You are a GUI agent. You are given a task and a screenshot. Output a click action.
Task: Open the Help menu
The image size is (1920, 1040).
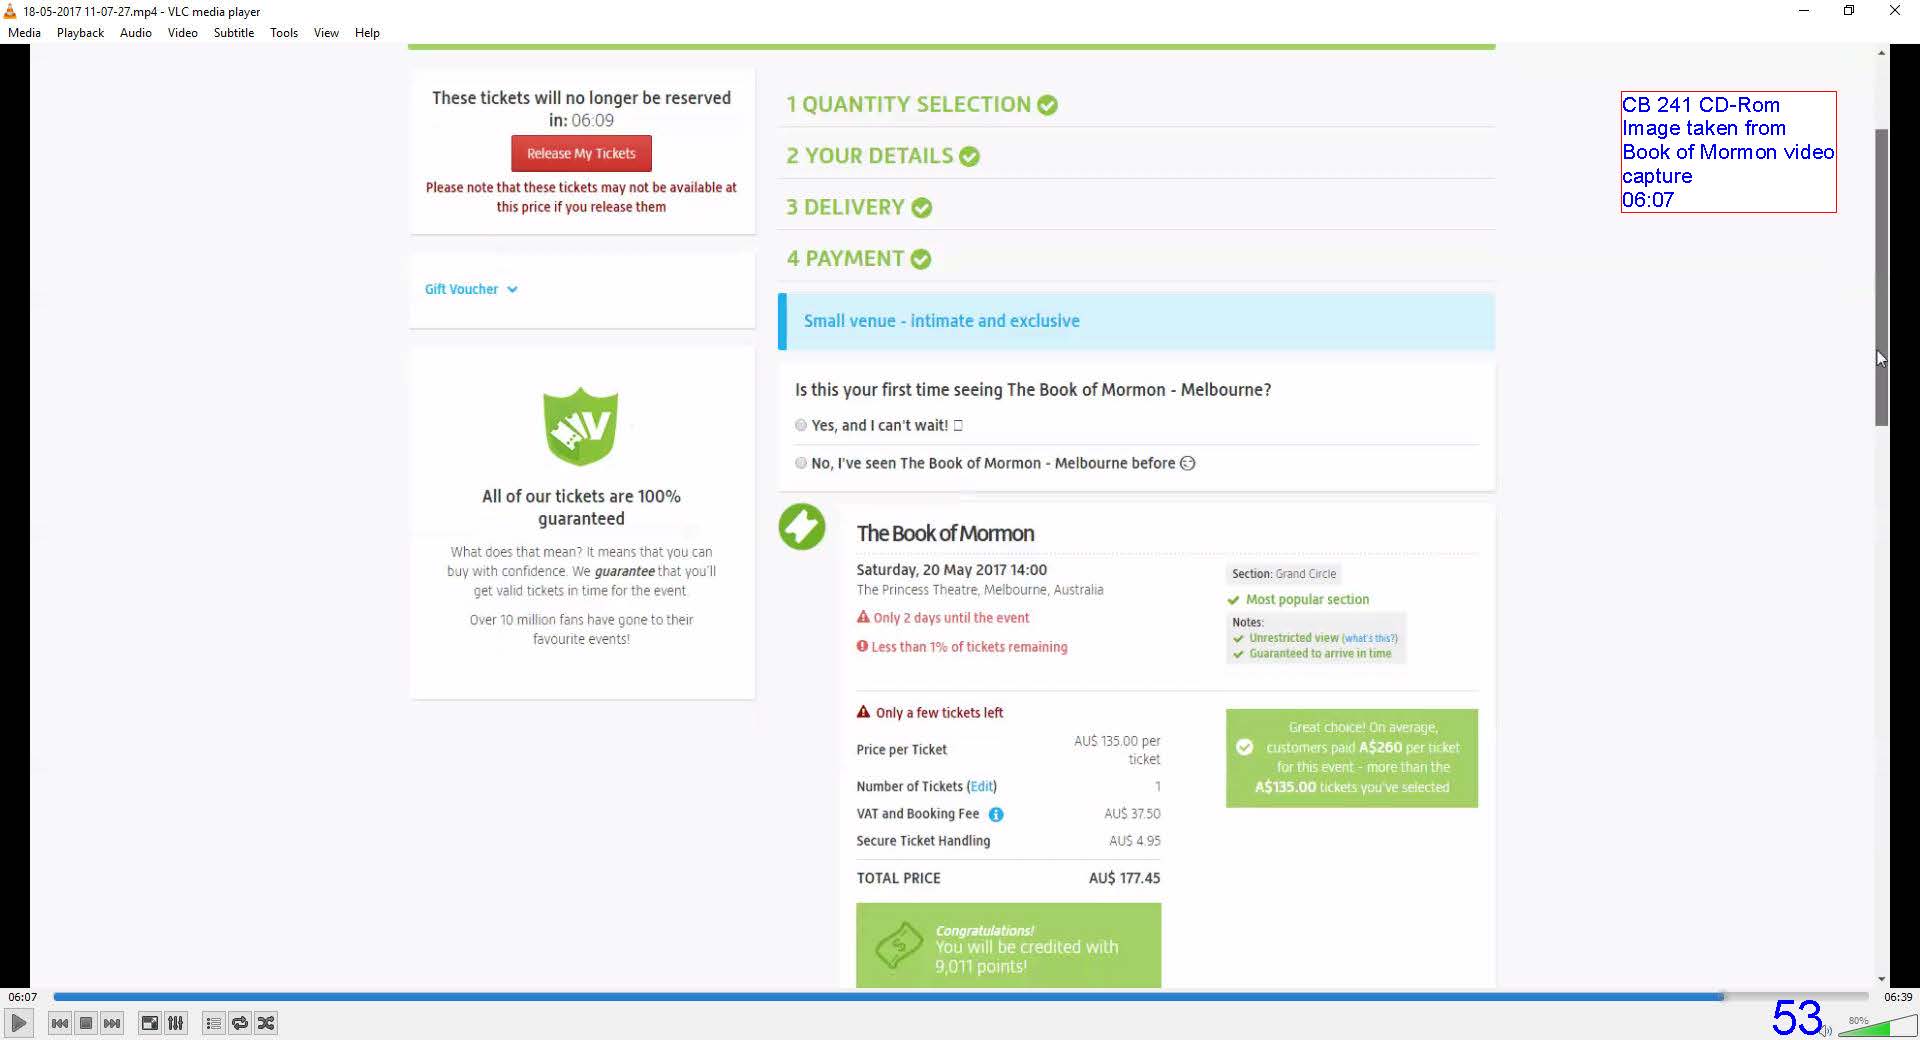click(x=367, y=32)
